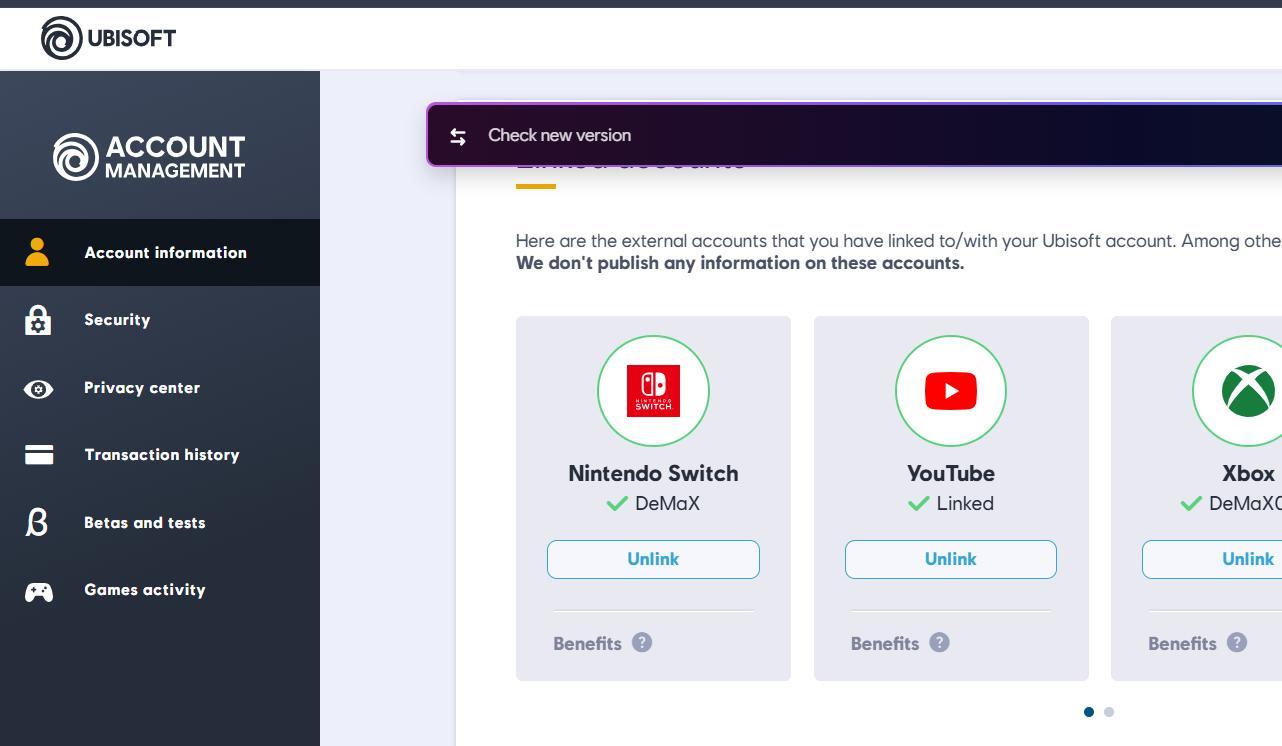Viewport: 1282px width, 746px height.
Task: Open the Privacy center section
Action: pos(160,388)
